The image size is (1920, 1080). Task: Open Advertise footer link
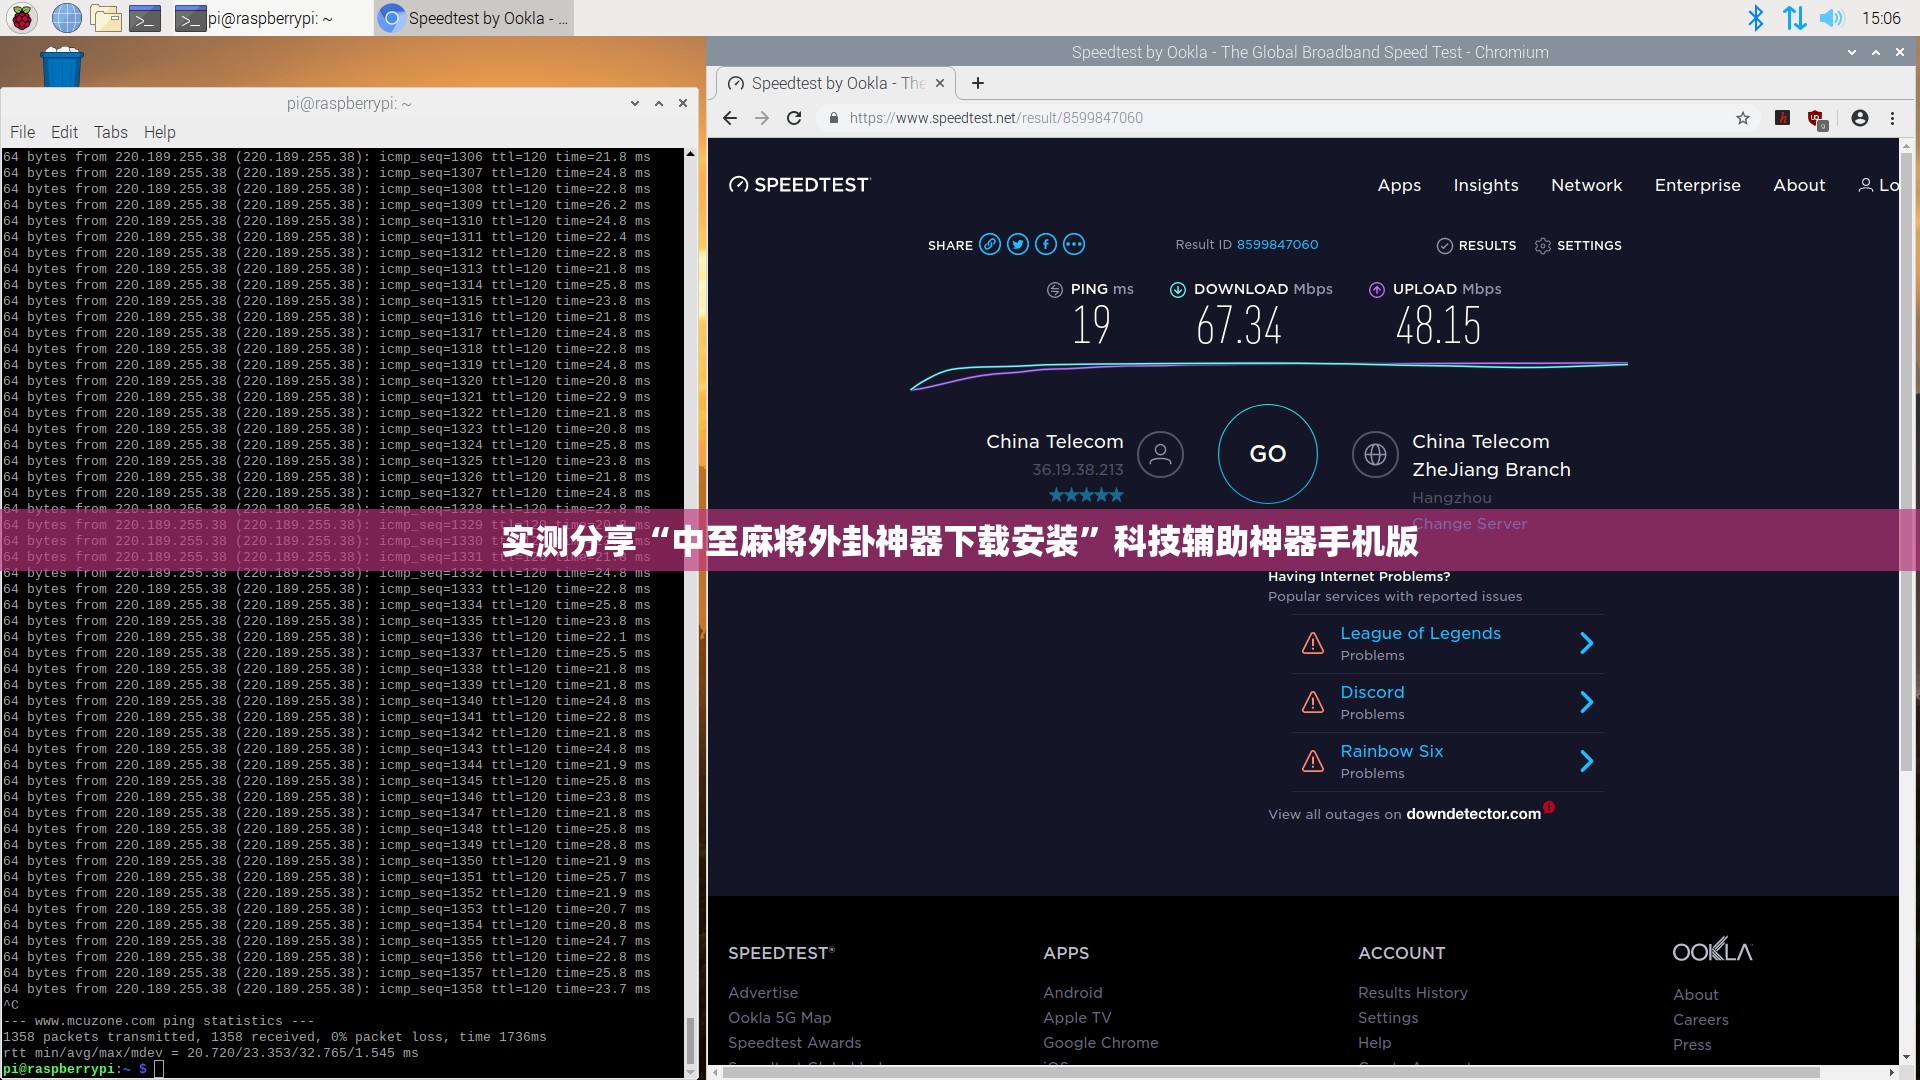[763, 993]
